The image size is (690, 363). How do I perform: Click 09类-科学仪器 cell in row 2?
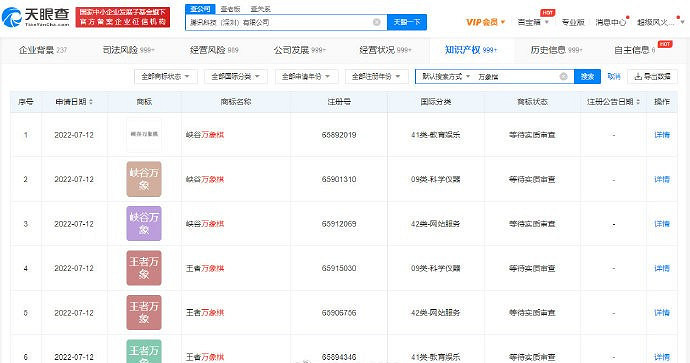pyautogui.click(x=436, y=180)
